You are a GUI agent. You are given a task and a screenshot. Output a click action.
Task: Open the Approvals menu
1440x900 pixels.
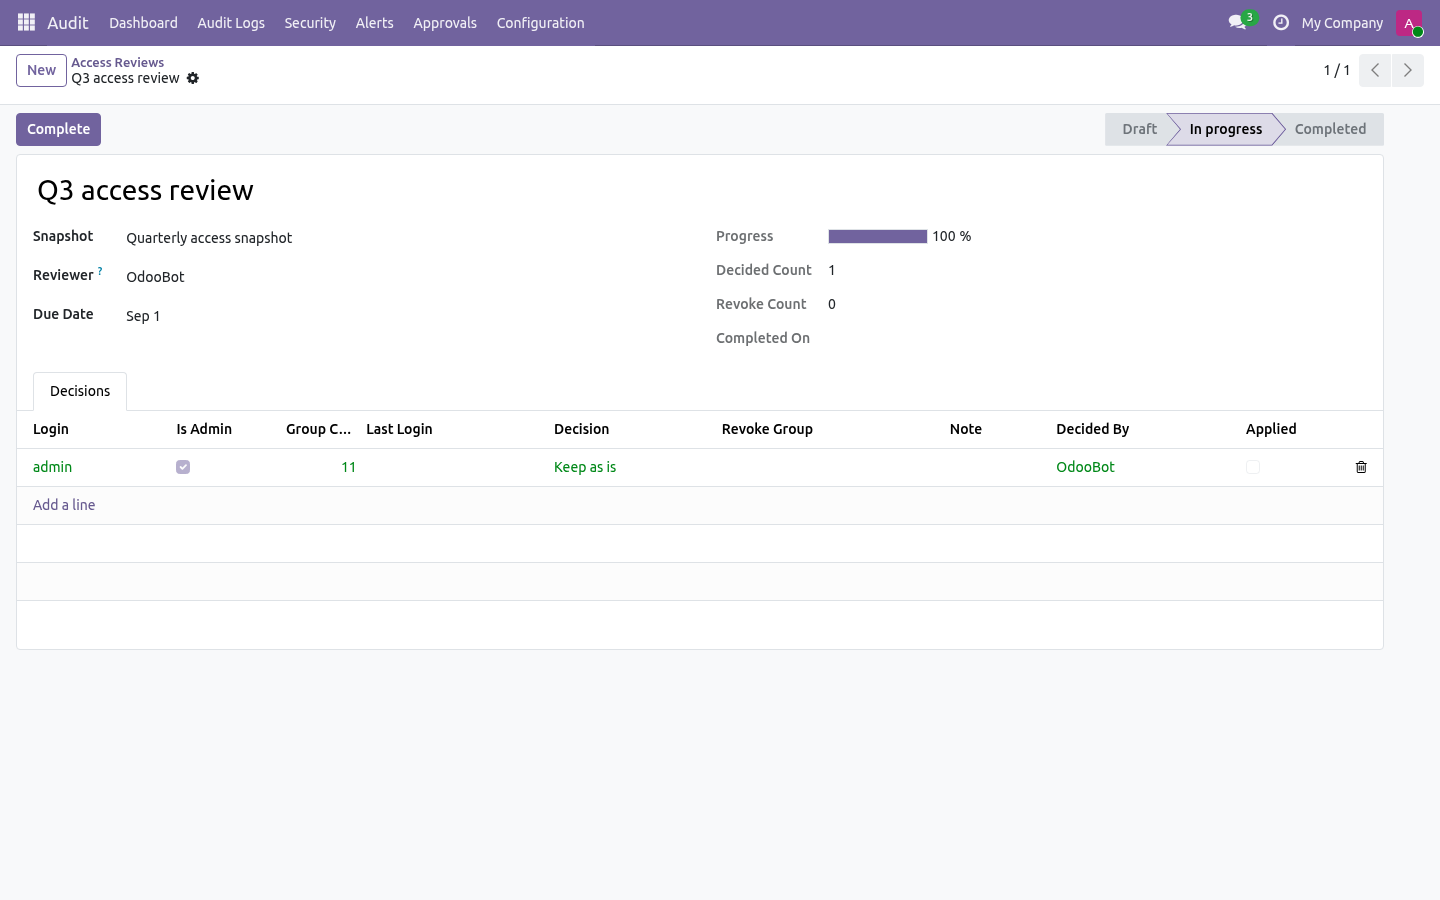coord(445,22)
